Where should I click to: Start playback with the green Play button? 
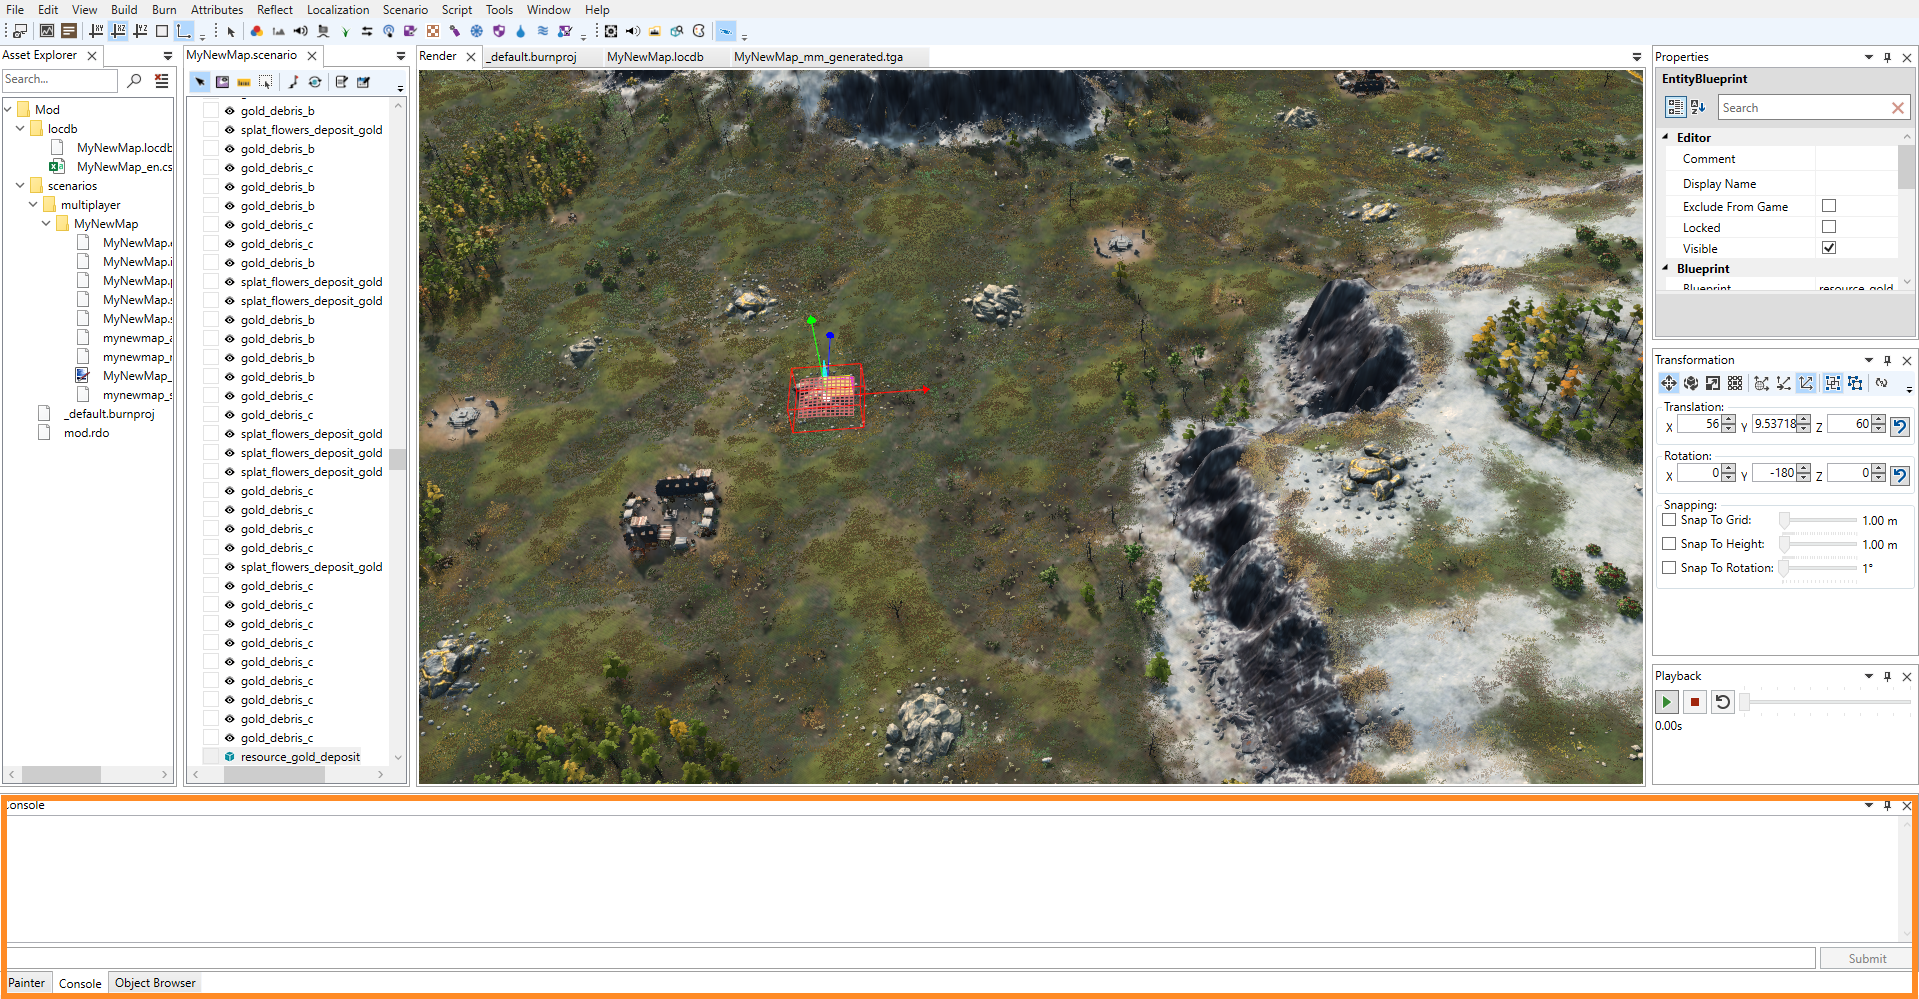(x=1667, y=702)
